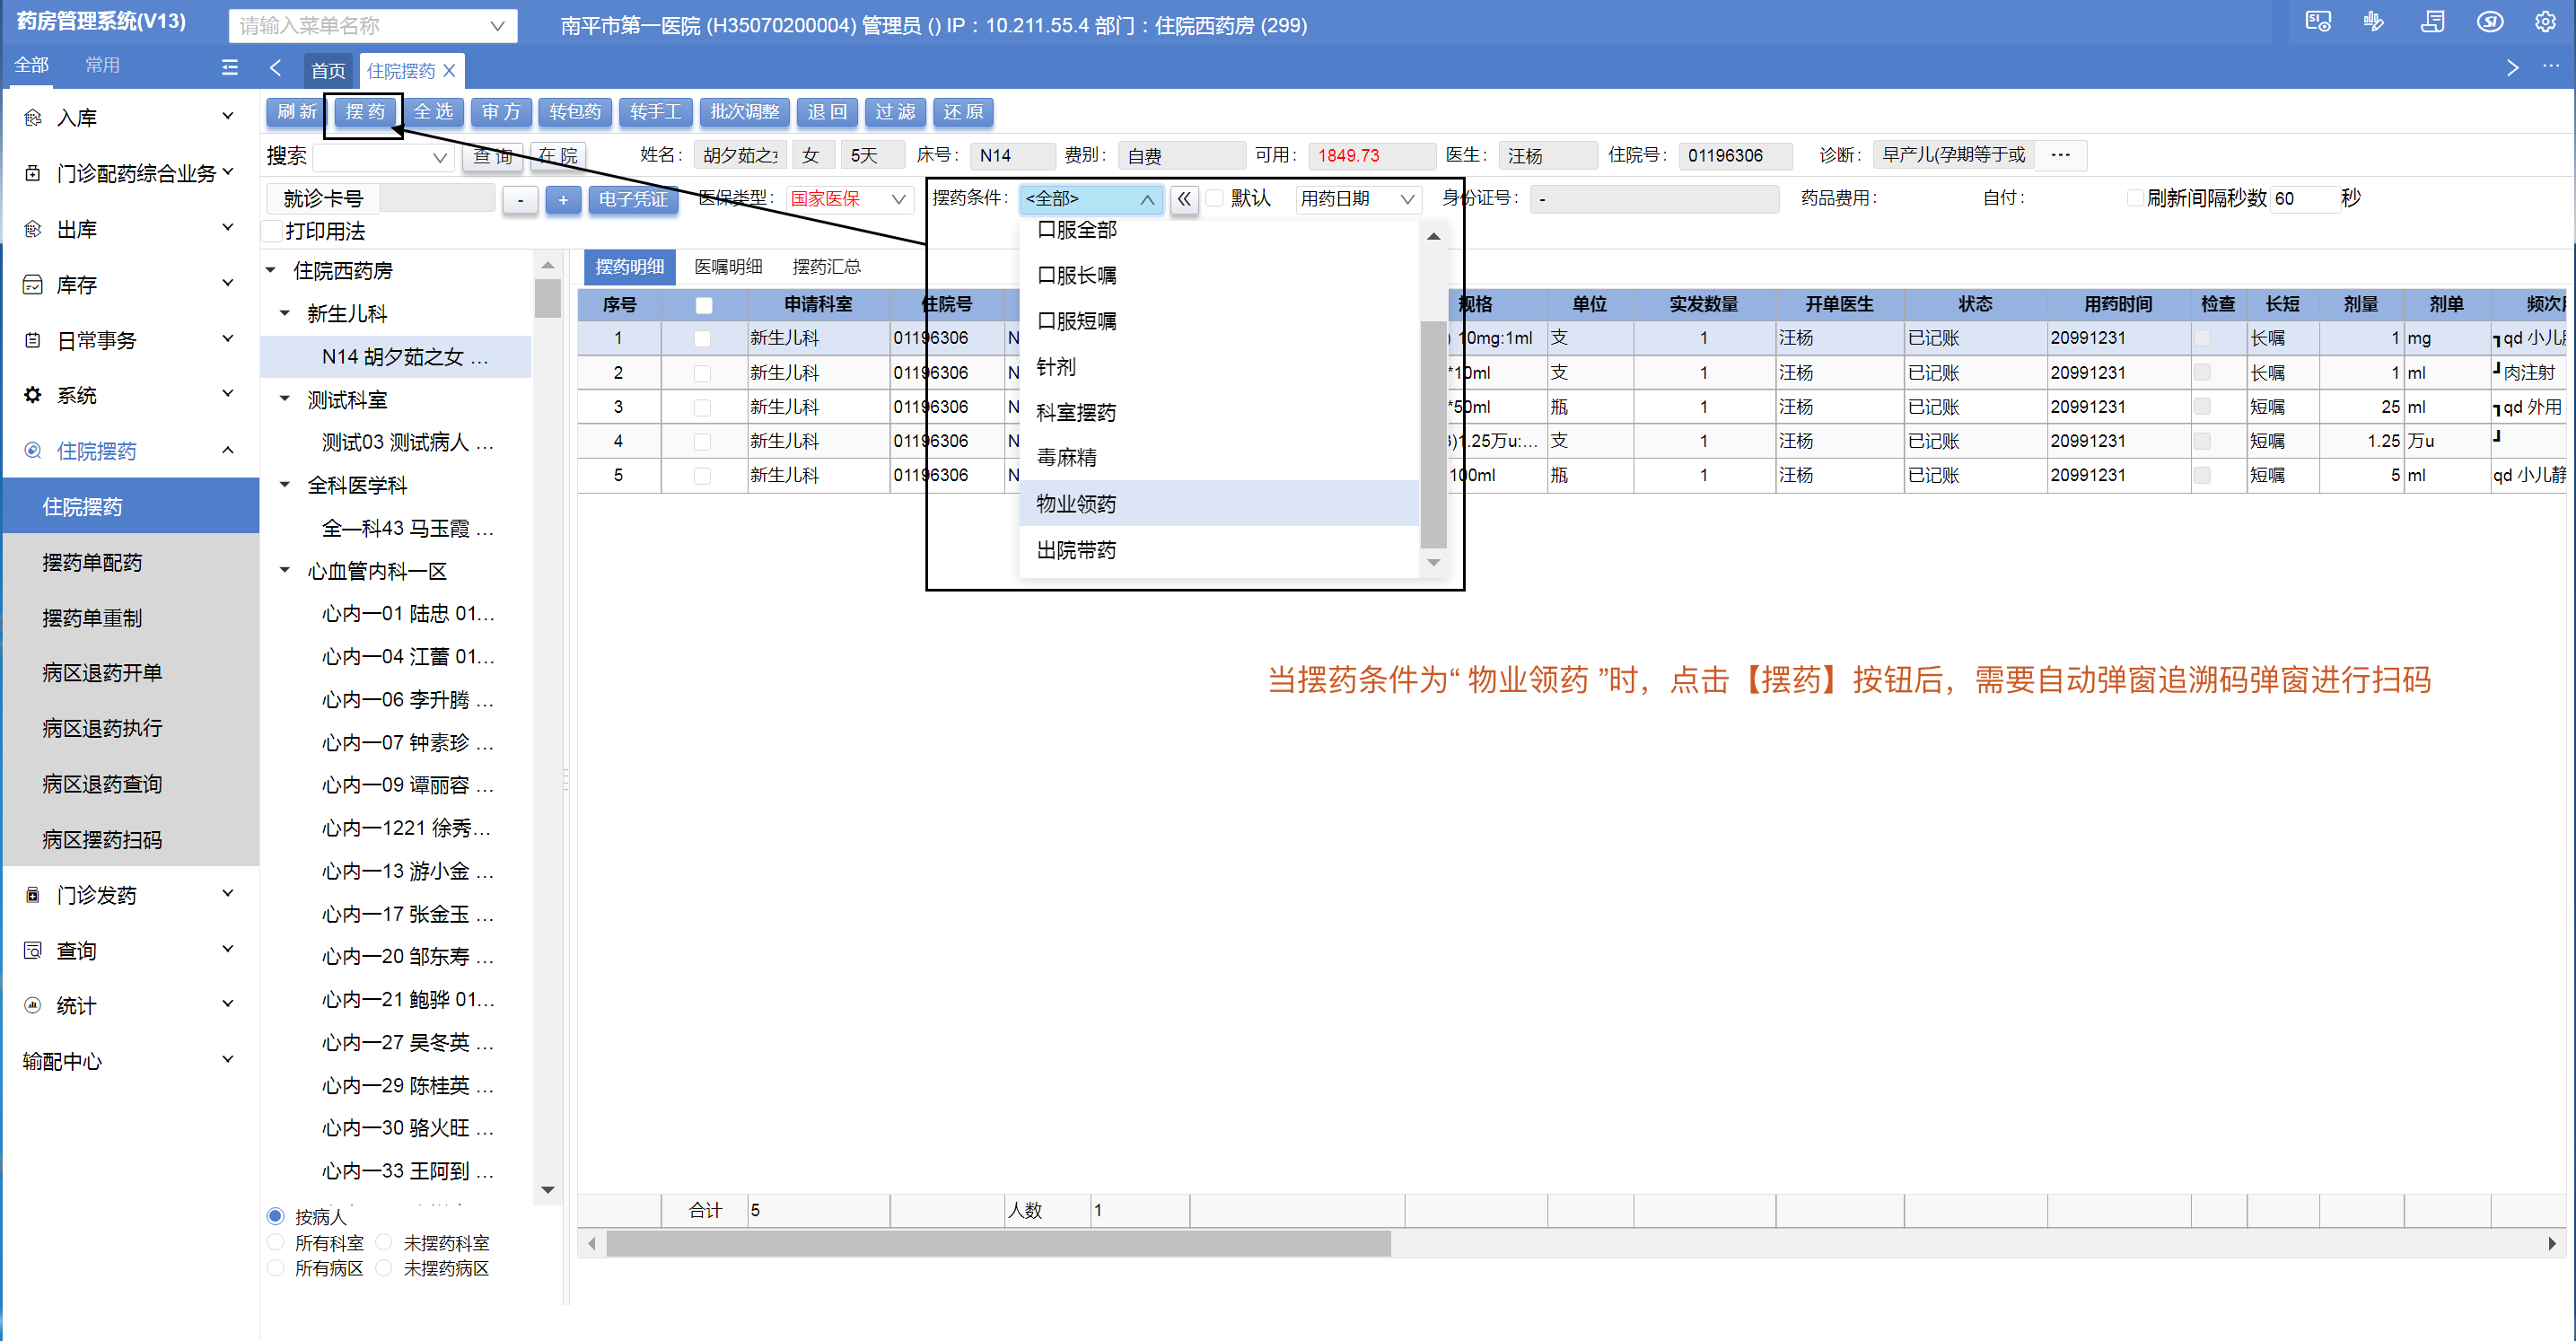Screen dimensions: 2576x1341
Task: Click the left tab navigation arrow
Action: click(x=276, y=68)
